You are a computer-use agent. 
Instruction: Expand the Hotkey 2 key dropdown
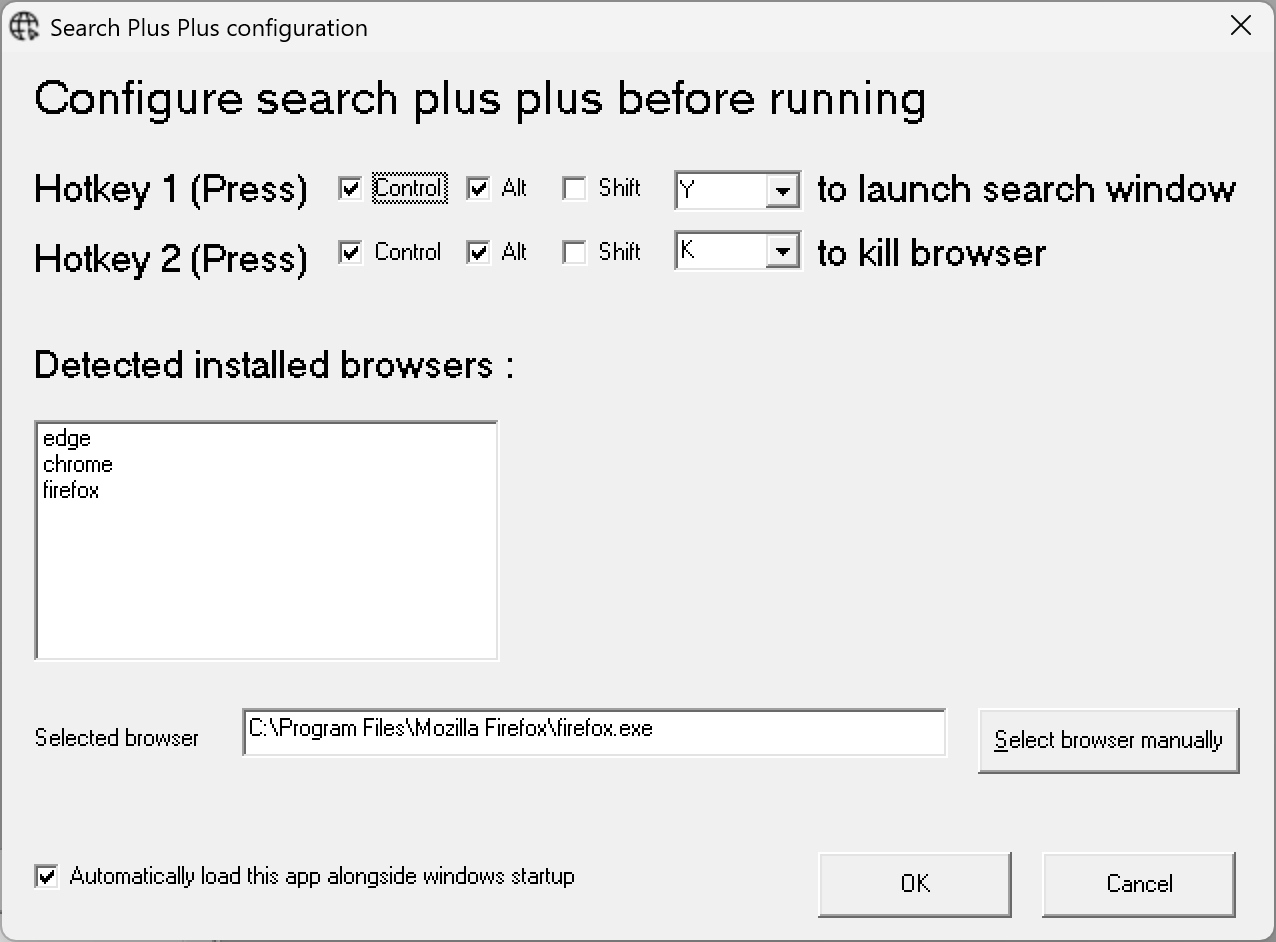point(782,252)
